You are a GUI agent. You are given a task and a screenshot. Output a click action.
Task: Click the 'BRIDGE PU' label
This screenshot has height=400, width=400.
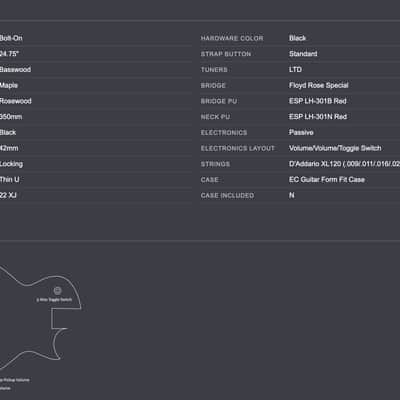[219, 101]
